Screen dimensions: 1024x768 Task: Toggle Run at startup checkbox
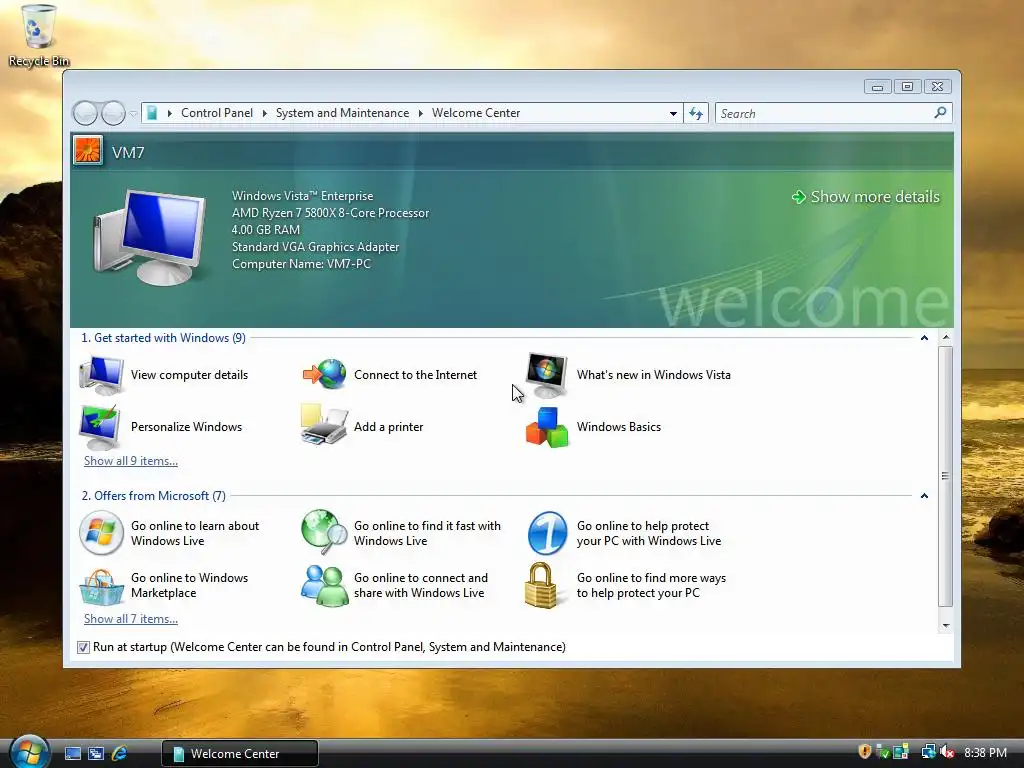click(x=83, y=647)
